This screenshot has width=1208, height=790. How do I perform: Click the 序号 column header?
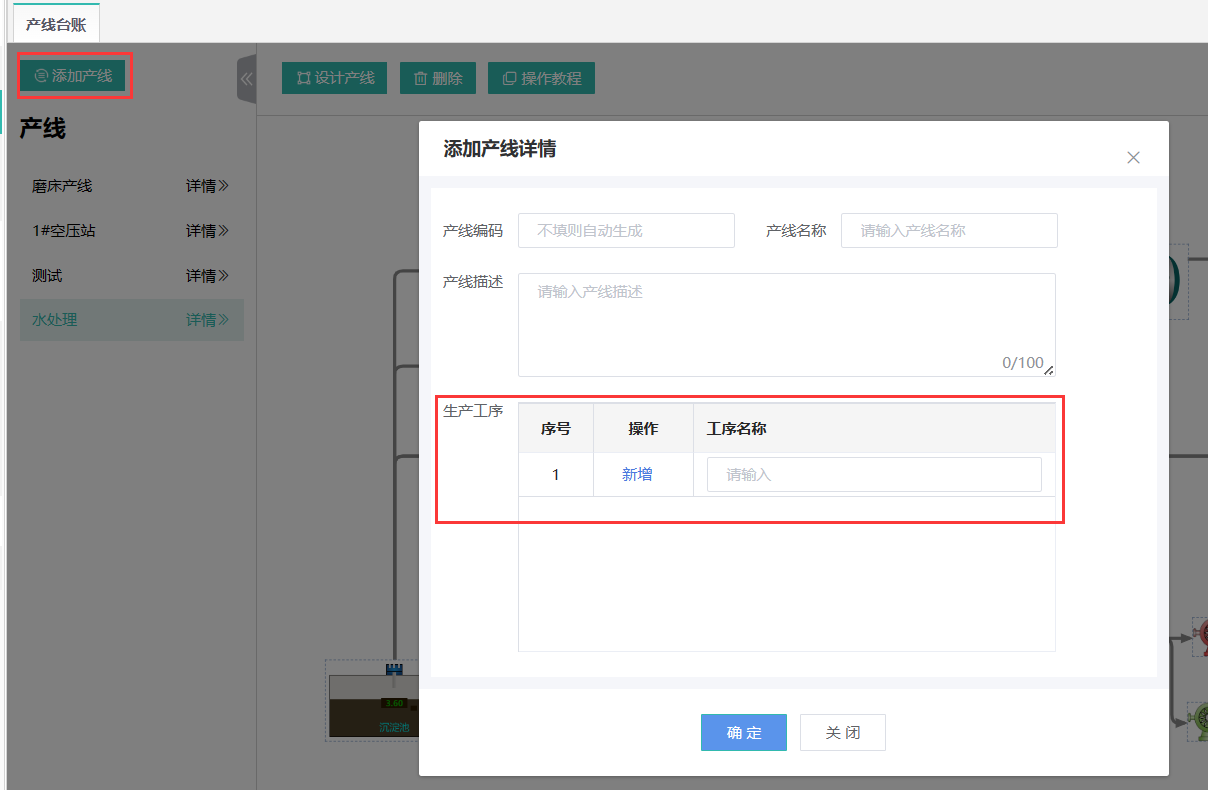coord(556,429)
